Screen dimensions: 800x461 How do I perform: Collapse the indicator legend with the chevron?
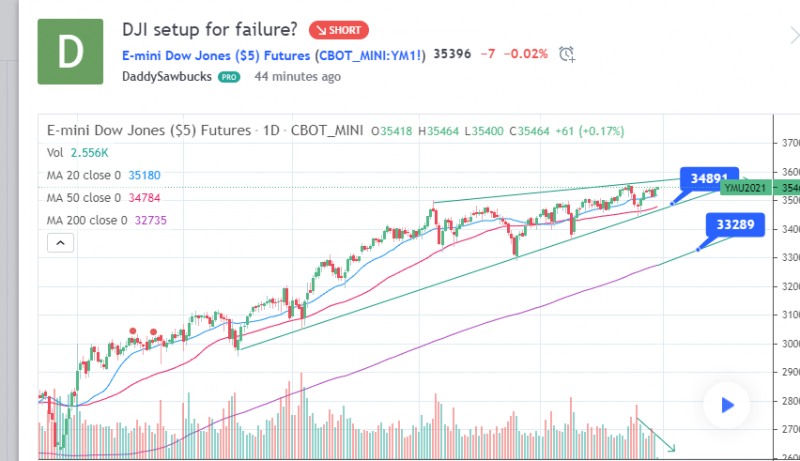pos(59,242)
